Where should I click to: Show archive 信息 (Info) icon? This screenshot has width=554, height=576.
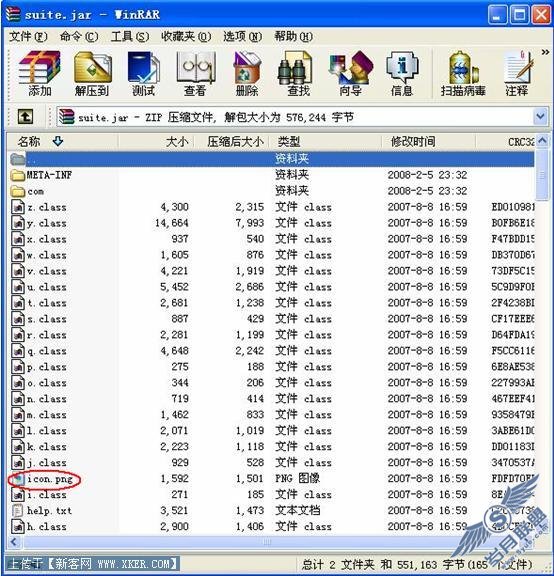click(402, 73)
